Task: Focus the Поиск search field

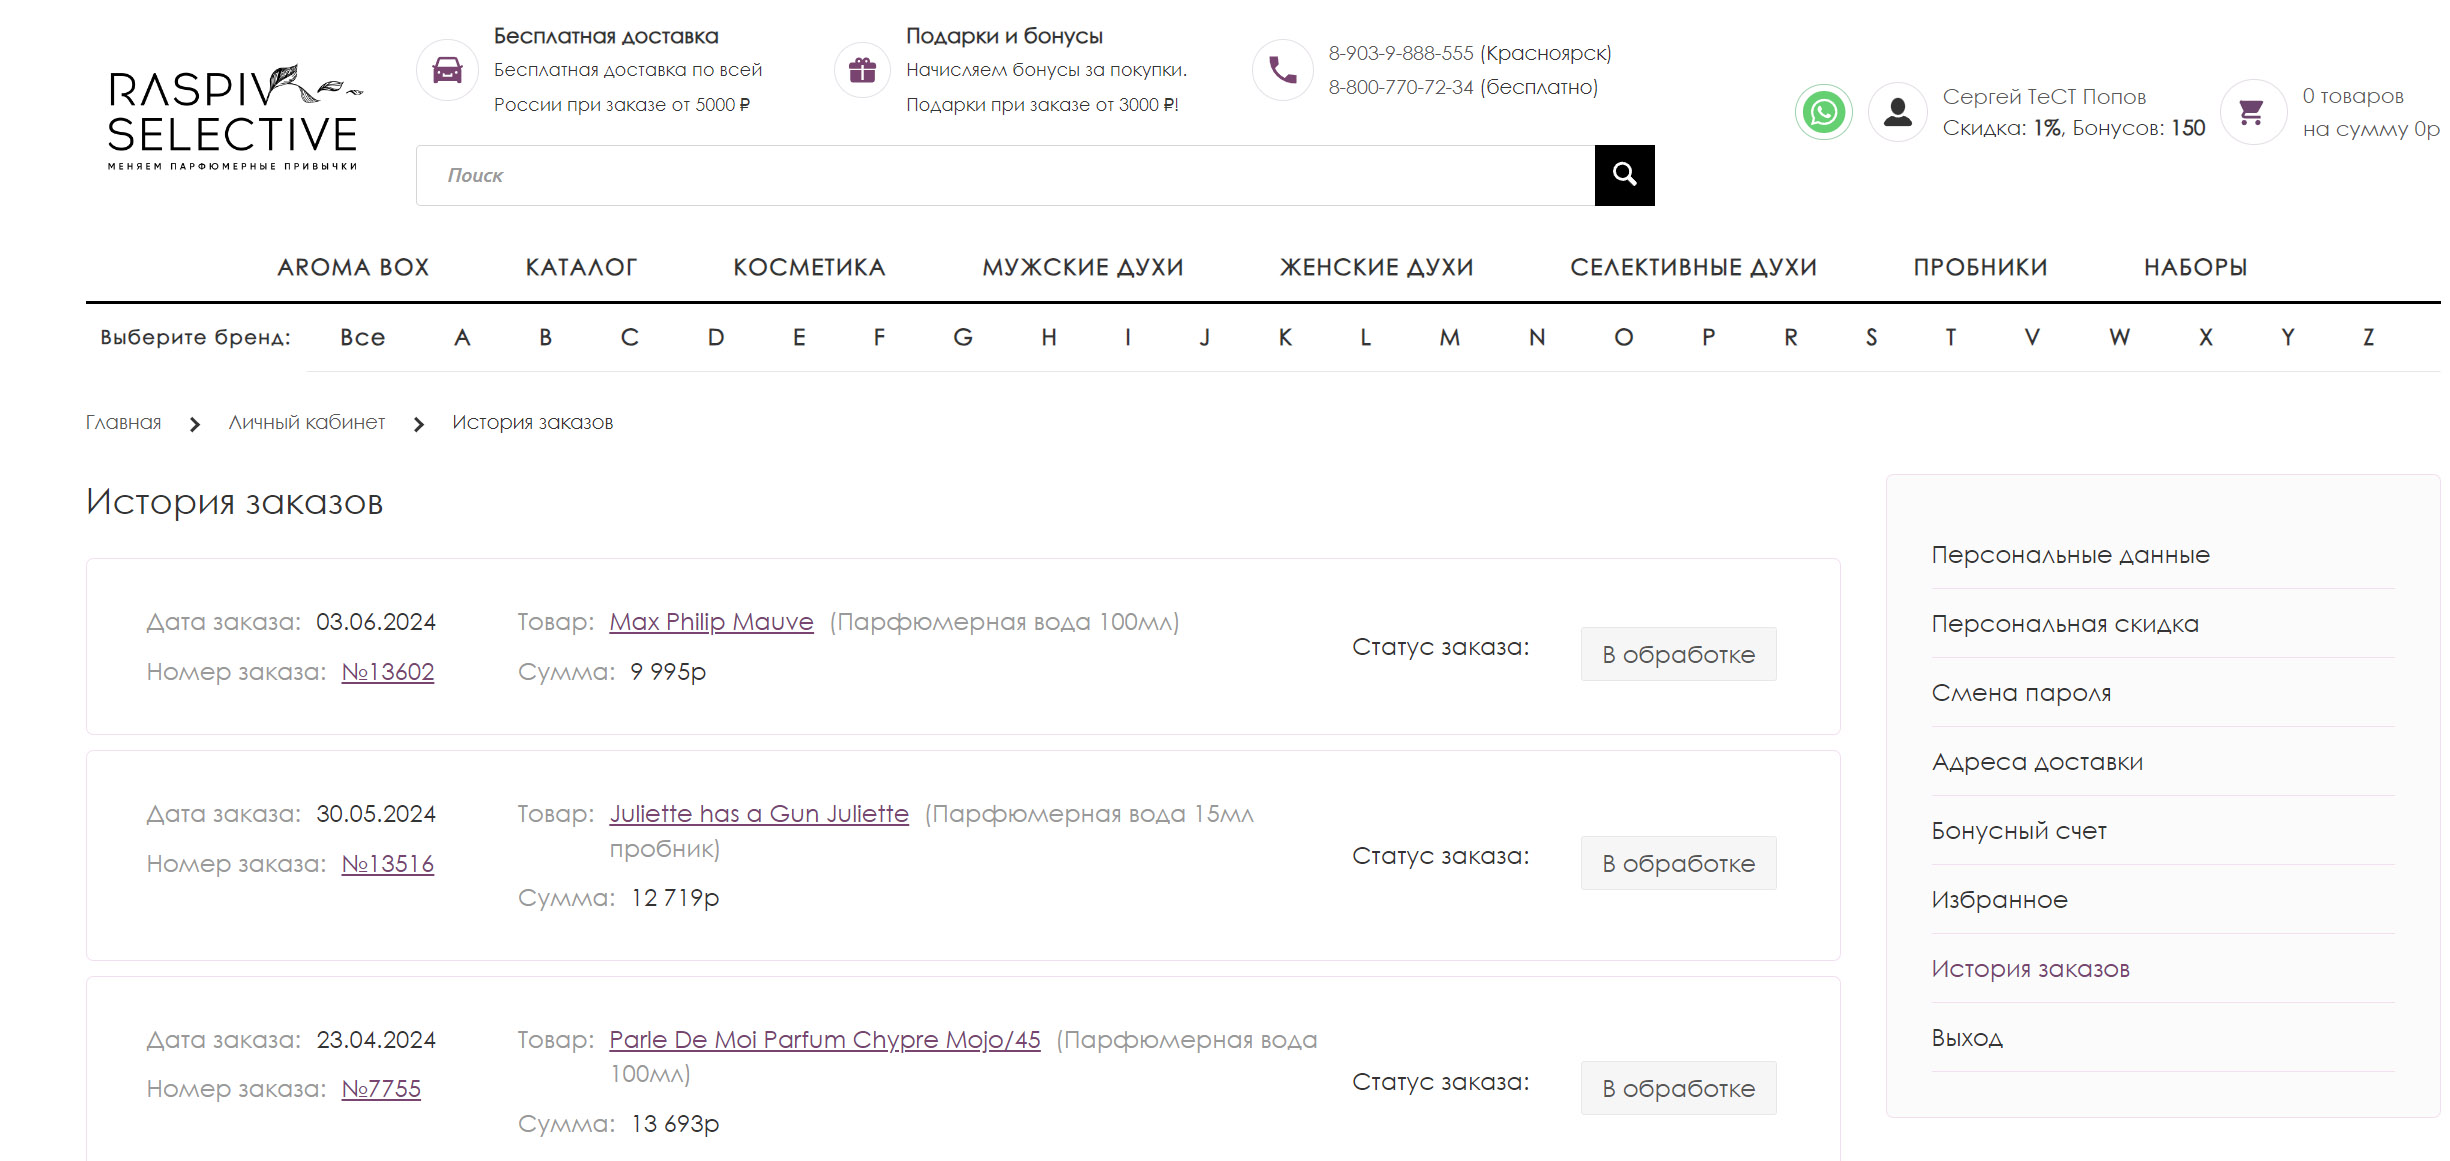Action: 1005,175
